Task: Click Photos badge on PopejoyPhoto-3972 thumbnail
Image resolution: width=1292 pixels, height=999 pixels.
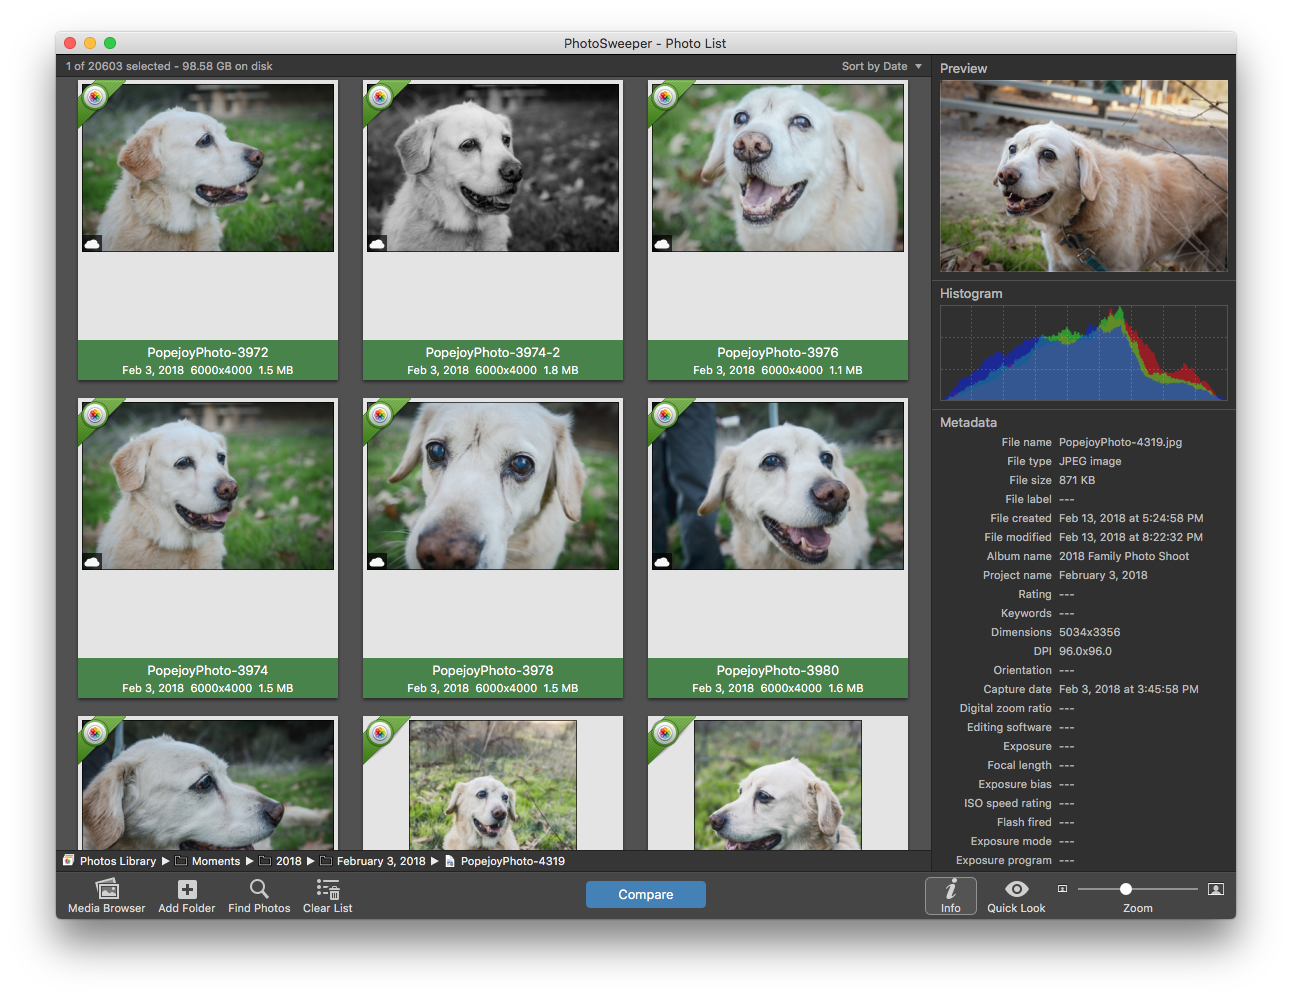Action: 95,97
